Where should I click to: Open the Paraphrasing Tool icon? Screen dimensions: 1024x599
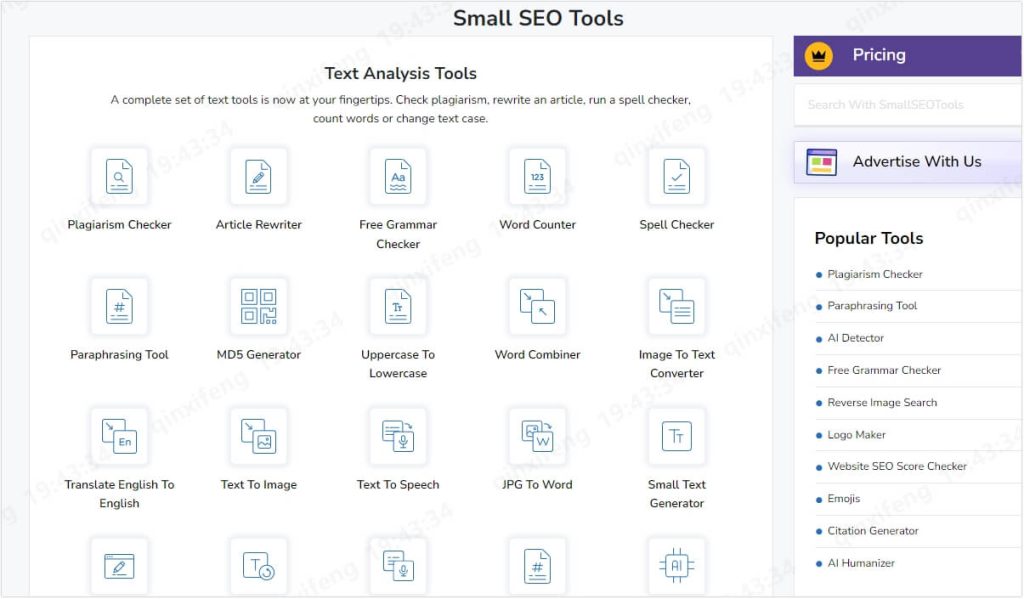pos(119,306)
